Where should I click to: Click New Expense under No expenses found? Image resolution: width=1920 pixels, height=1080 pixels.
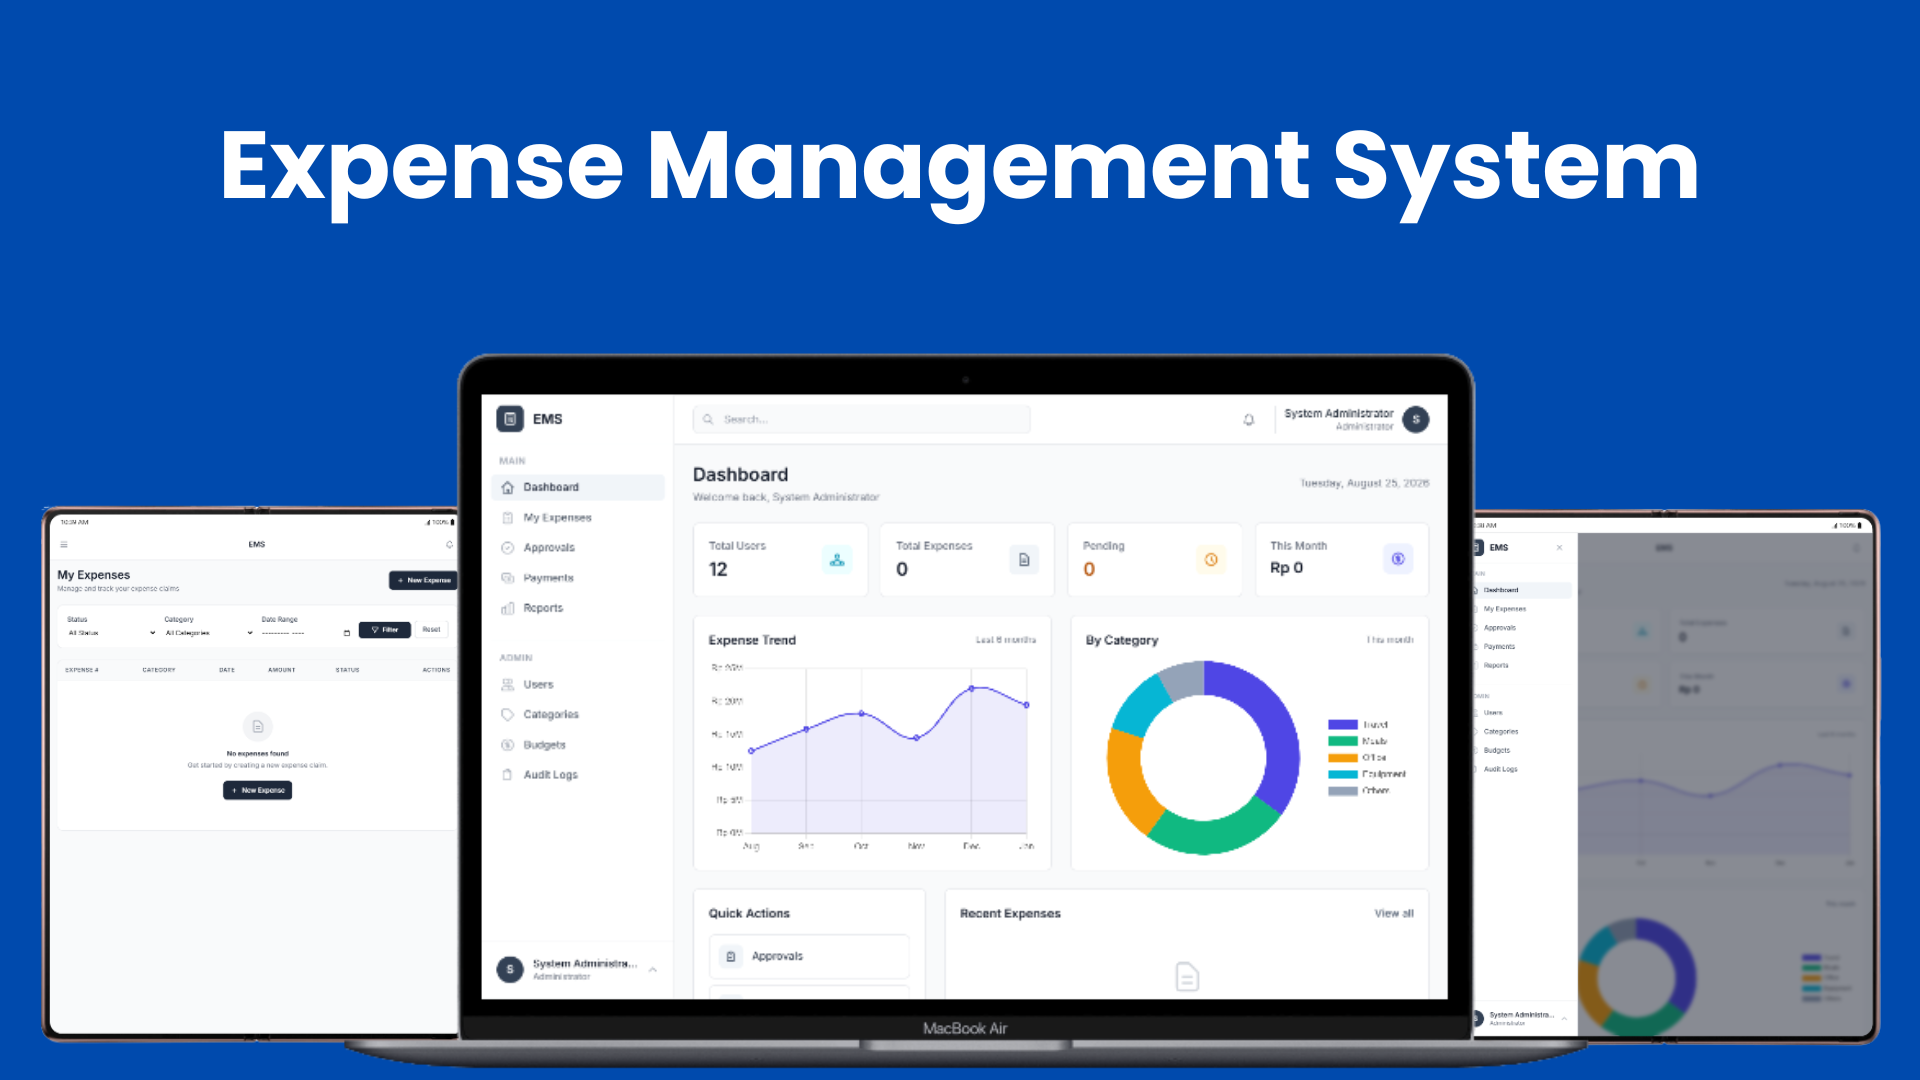(257, 790)
